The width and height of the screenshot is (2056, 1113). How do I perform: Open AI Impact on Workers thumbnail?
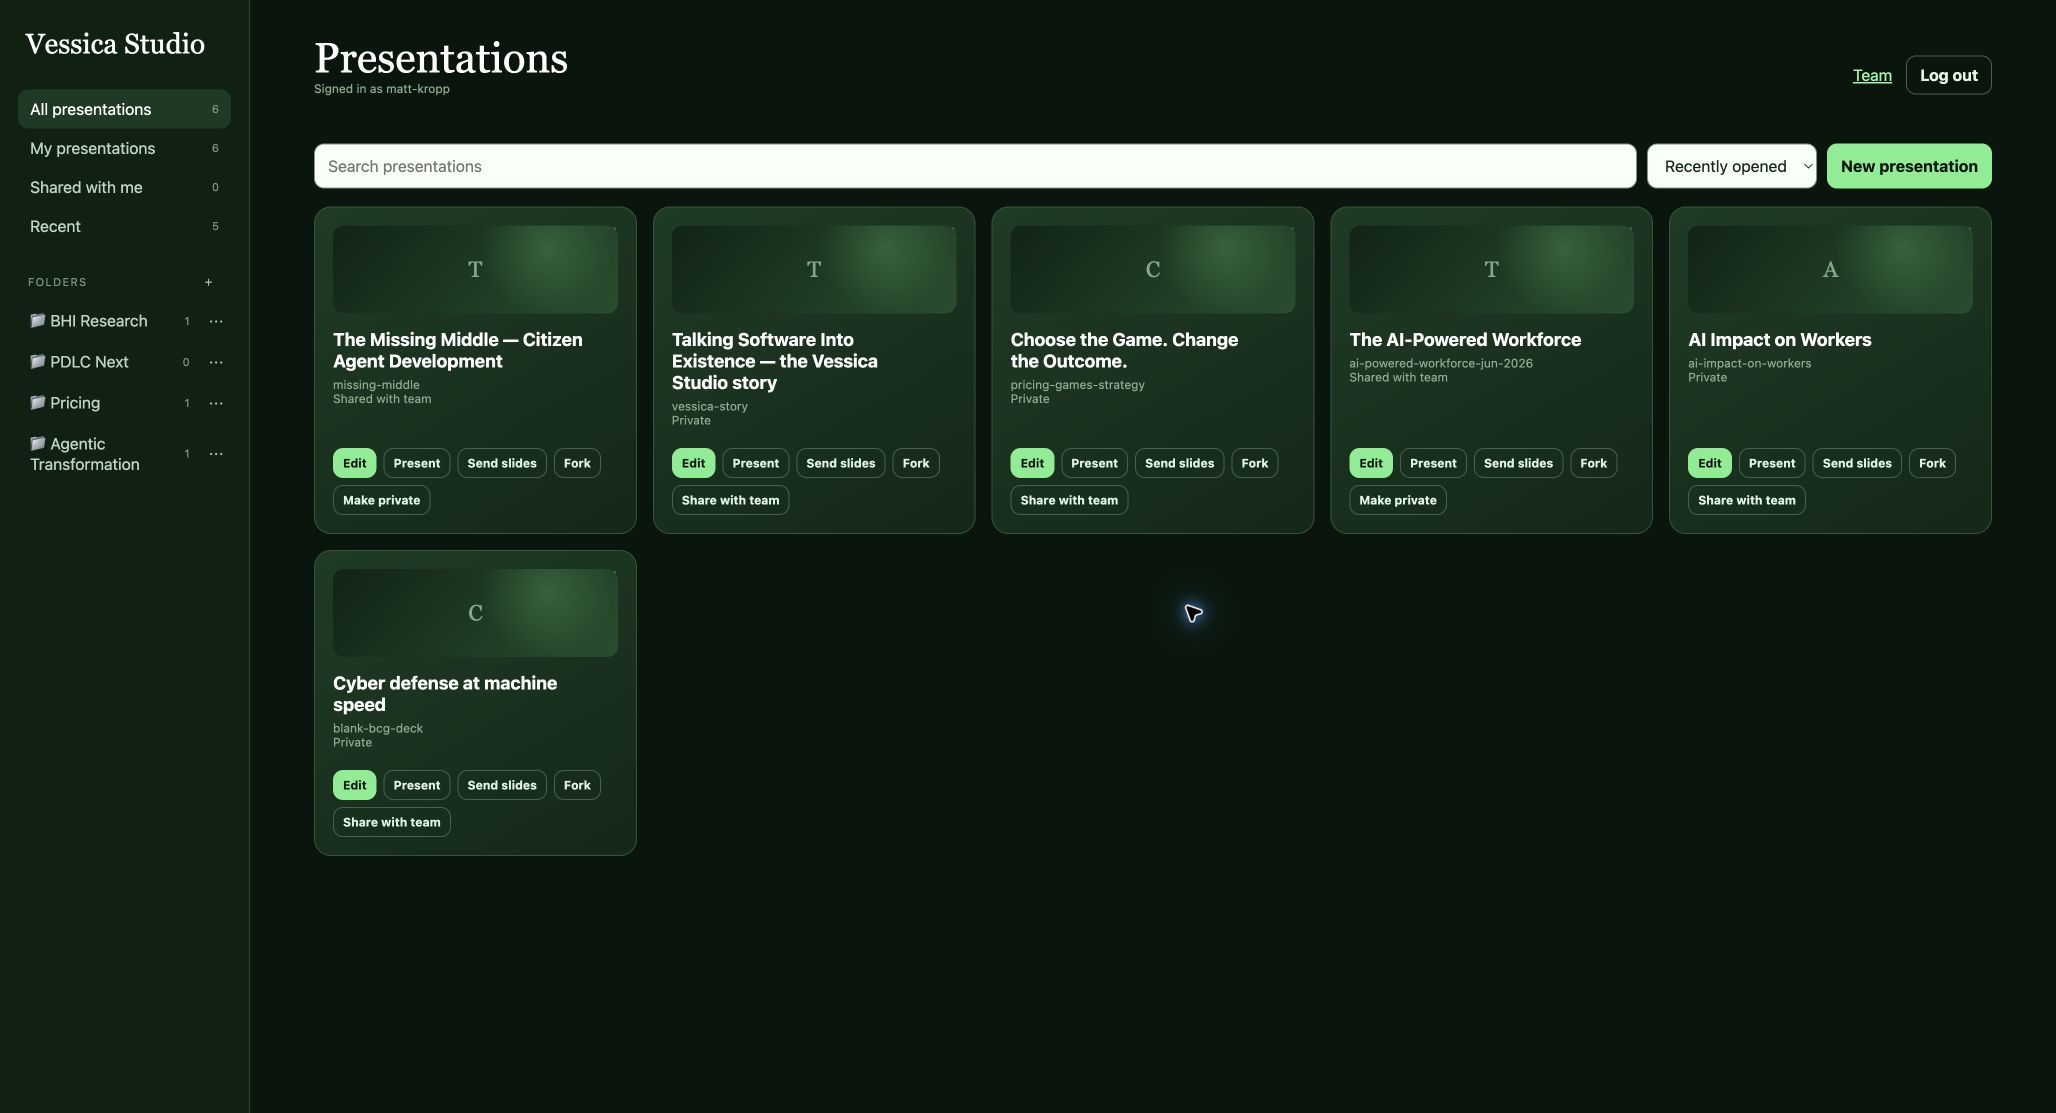pos(1830,269)
